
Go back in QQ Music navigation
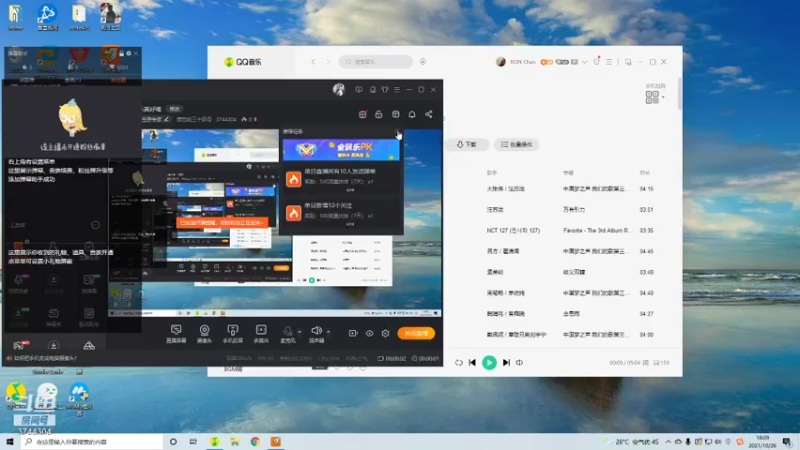coord(313,62)
